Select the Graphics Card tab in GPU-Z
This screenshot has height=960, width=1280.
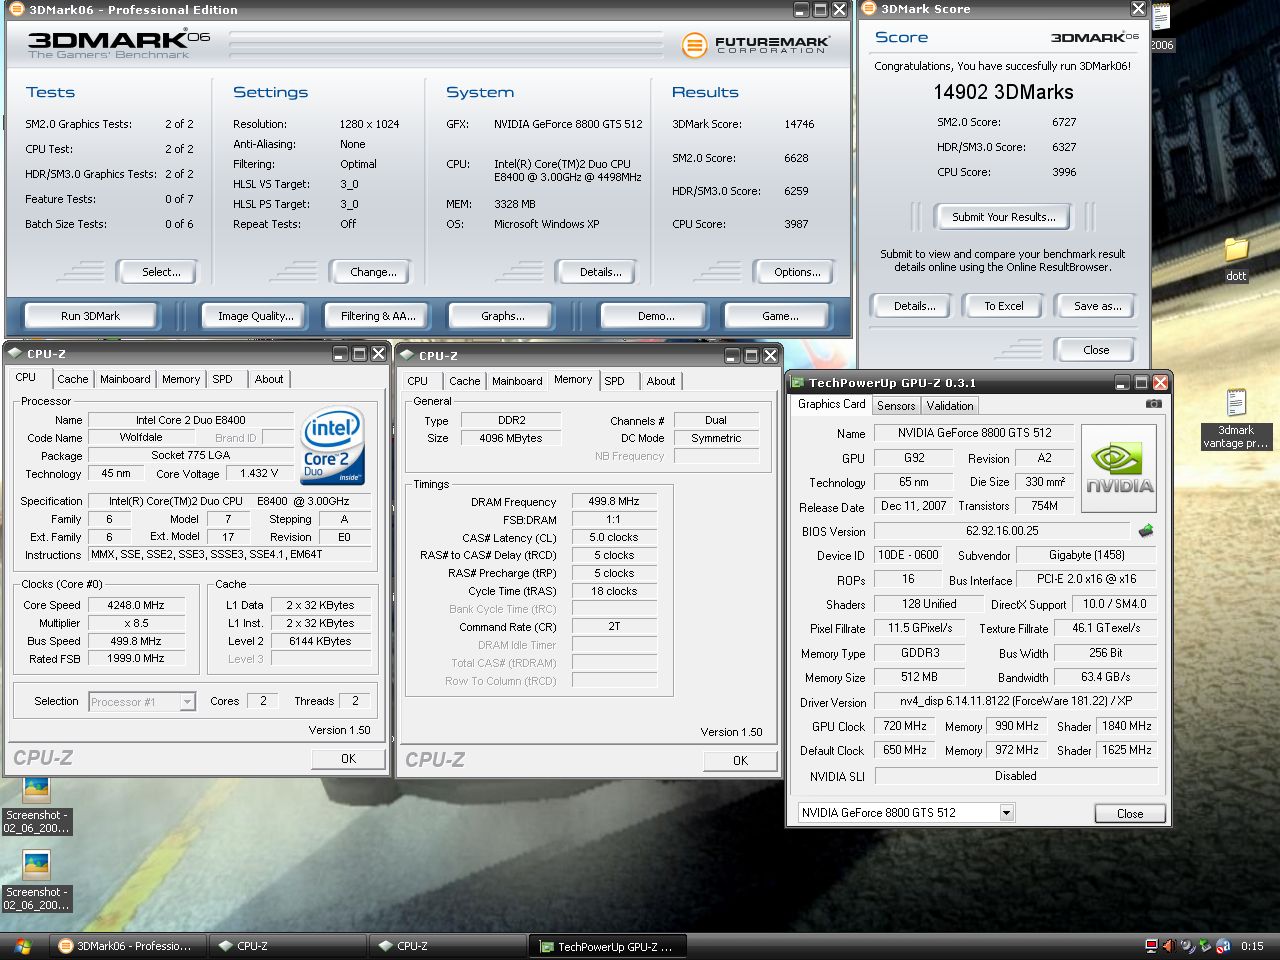[x=831, y=404]
